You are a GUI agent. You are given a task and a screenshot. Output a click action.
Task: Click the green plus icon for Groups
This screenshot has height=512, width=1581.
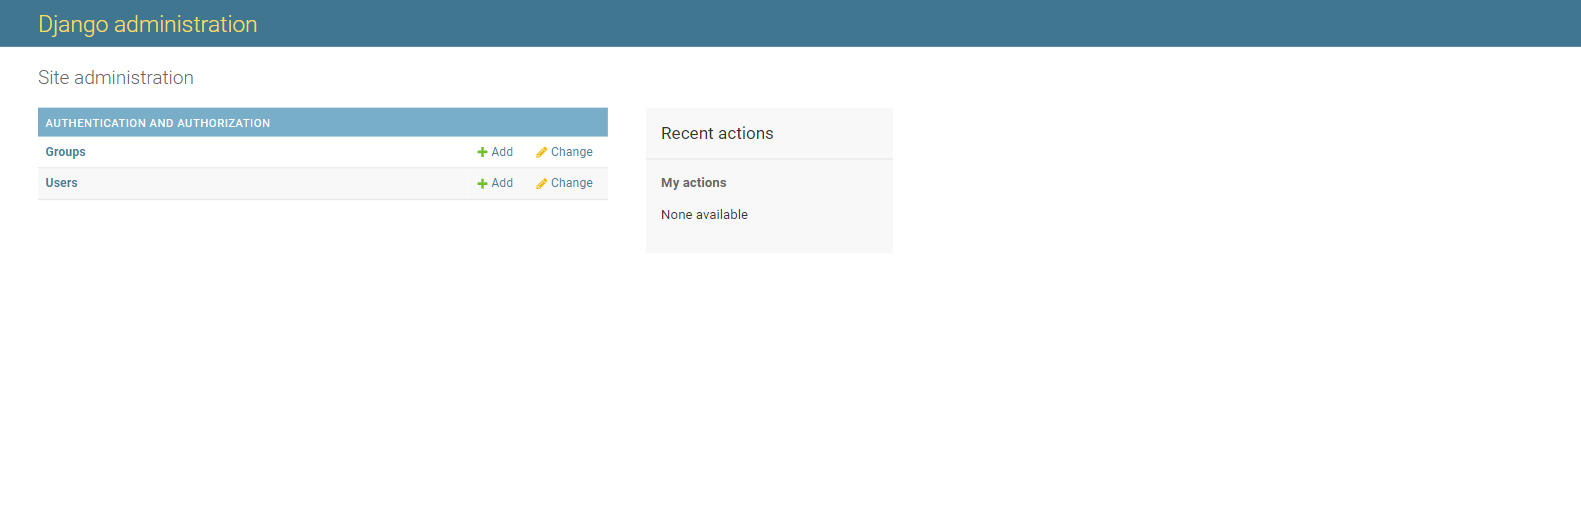482,152
